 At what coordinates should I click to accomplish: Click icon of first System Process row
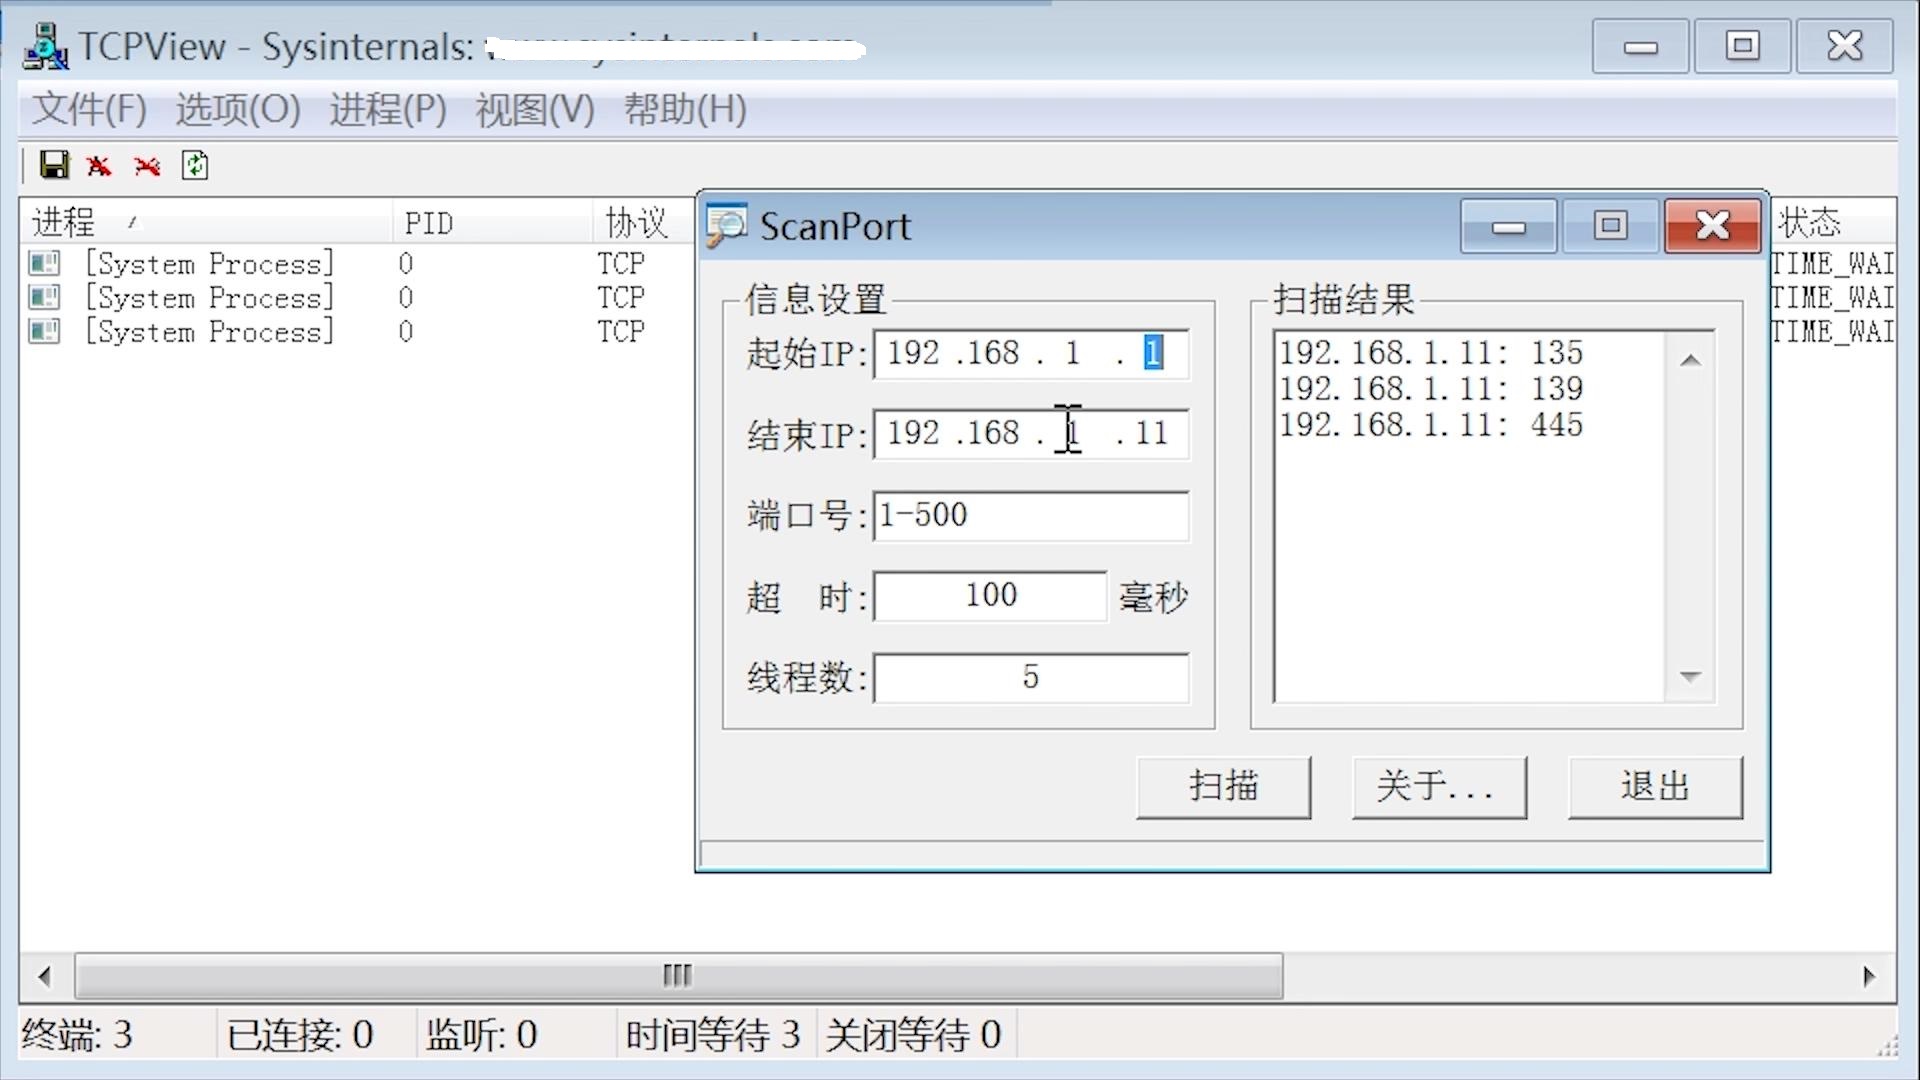click(44, 264)
